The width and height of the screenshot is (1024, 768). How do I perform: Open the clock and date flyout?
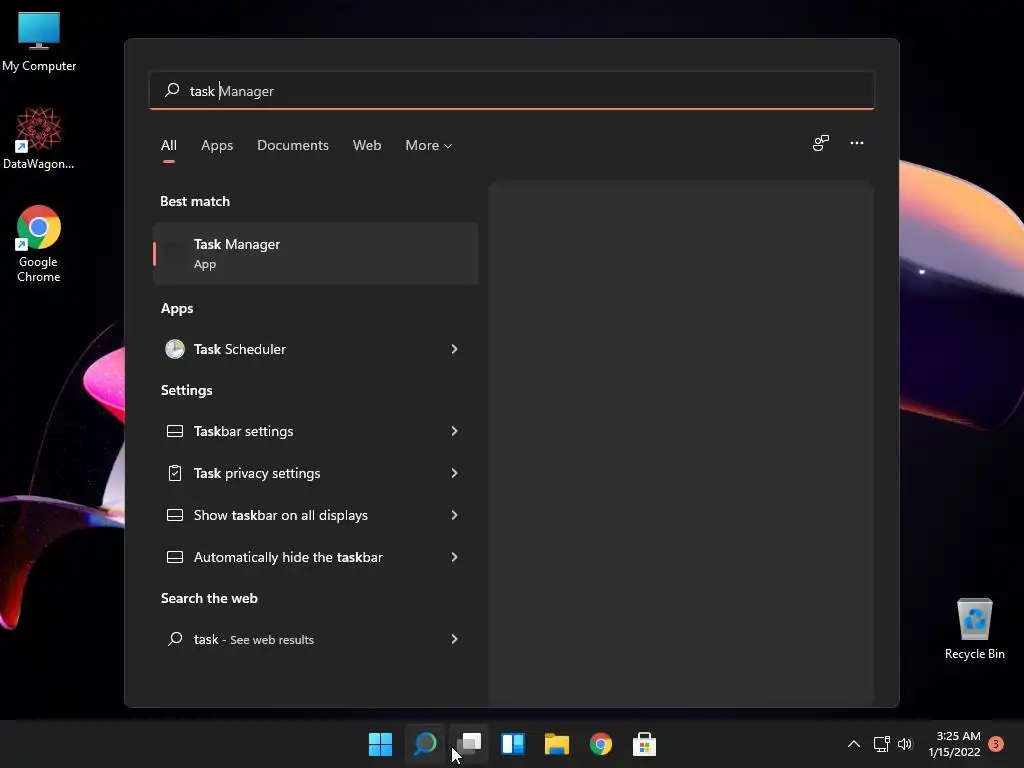[955, 744]
